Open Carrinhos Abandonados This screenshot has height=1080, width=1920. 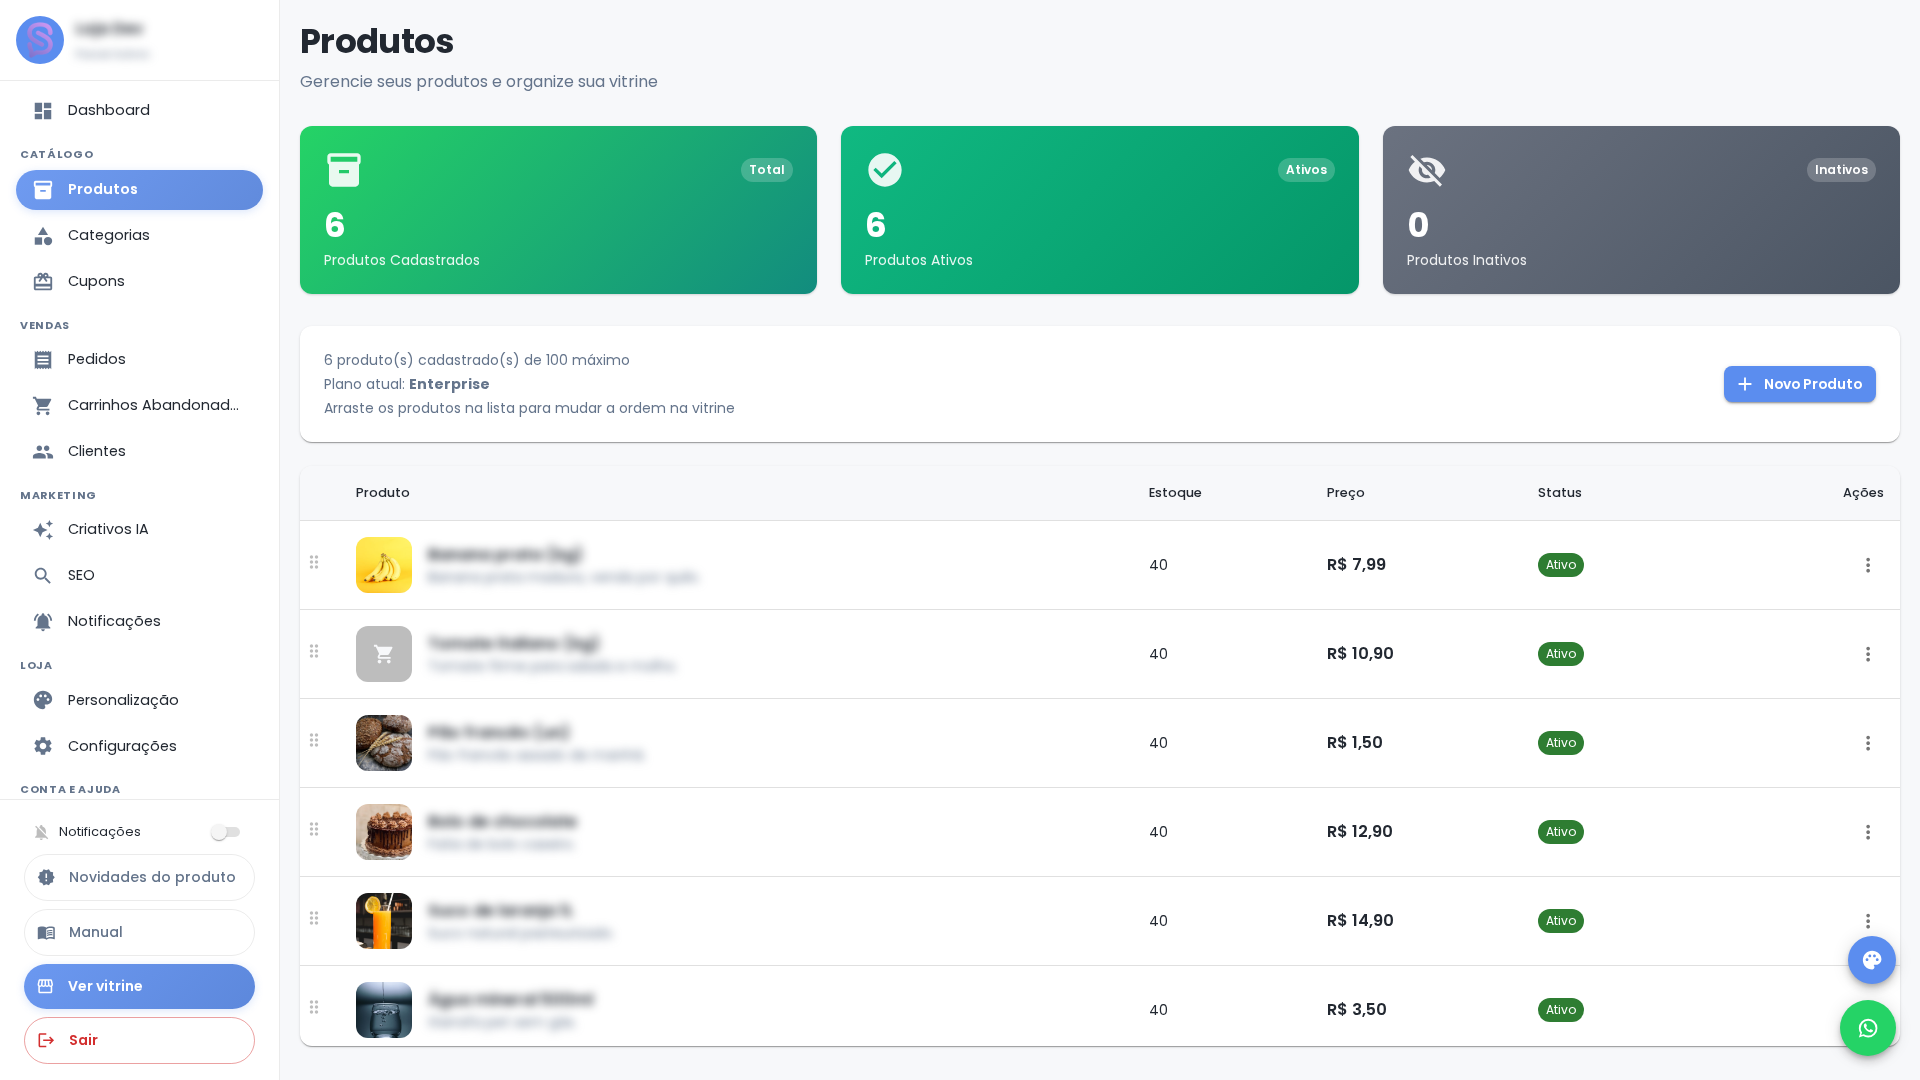(139, 406)
